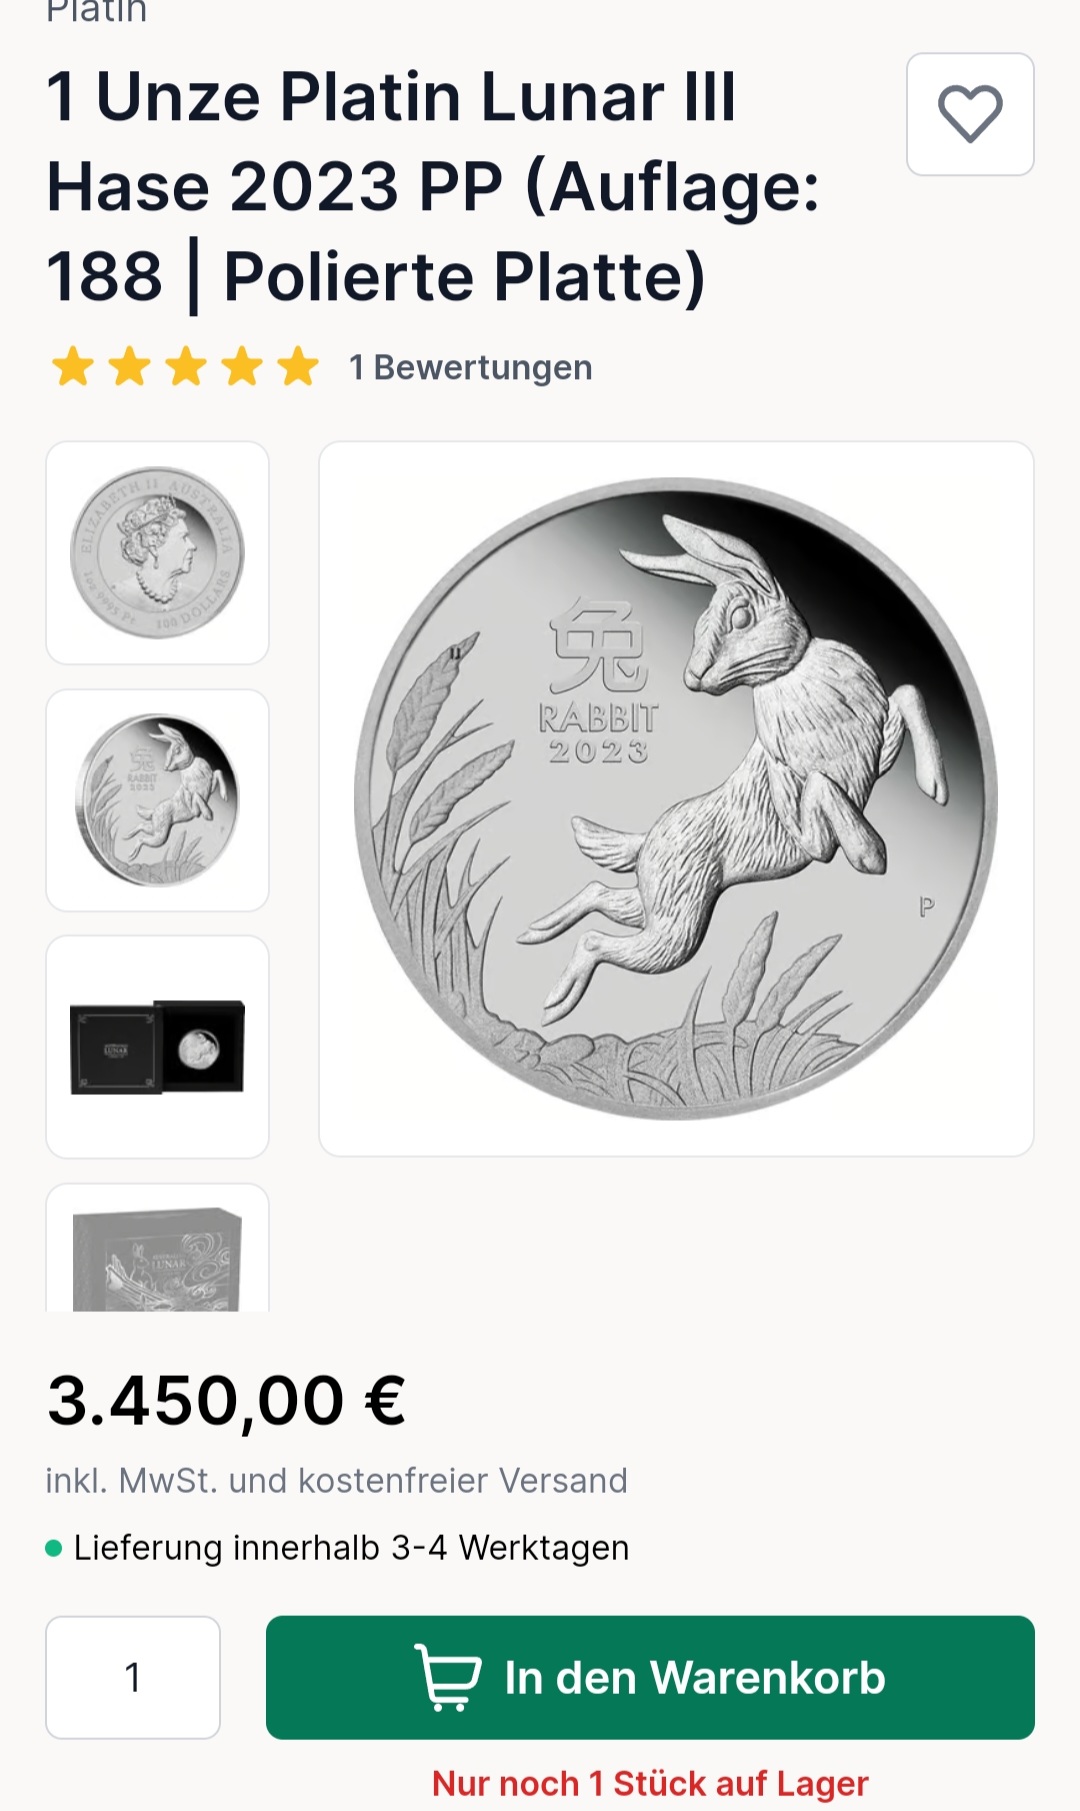Click inkl. MwSt. und kostenfreier Versand text
Image resolution: width=1080 pixels, height=1811 pixels.
(336, 1480)
